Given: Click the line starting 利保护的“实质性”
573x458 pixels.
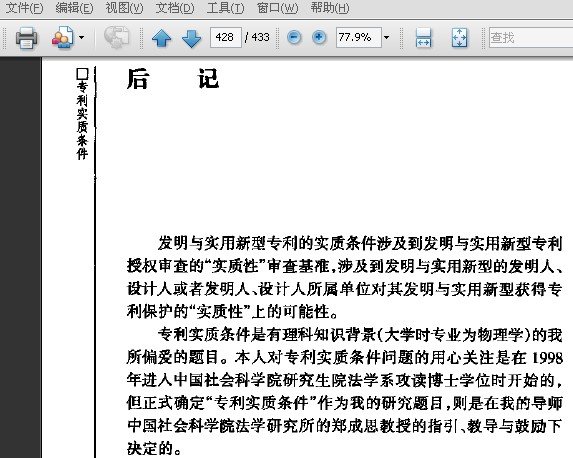Looking at the screenshot, I should tap(233, 312).
